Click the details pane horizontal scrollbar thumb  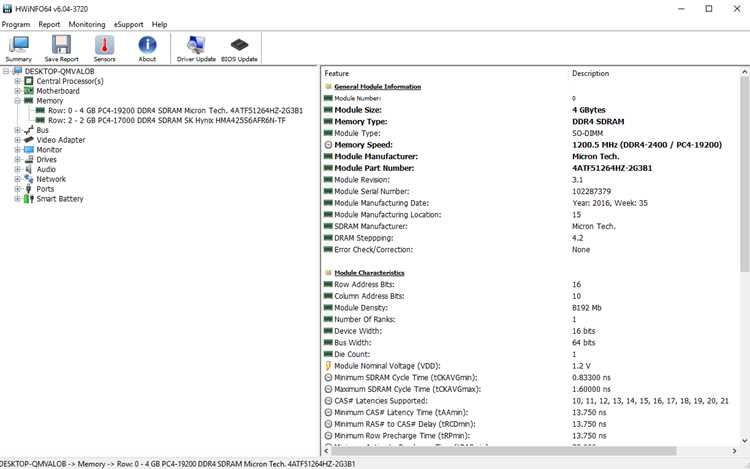(504, 450)
